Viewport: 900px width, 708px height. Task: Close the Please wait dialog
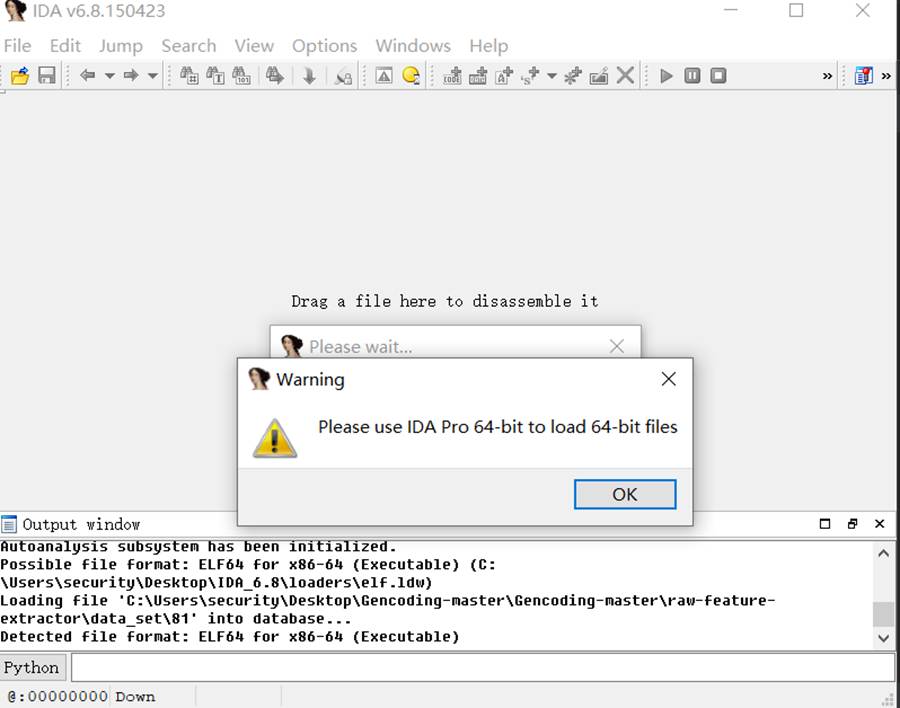coord(616,346)
